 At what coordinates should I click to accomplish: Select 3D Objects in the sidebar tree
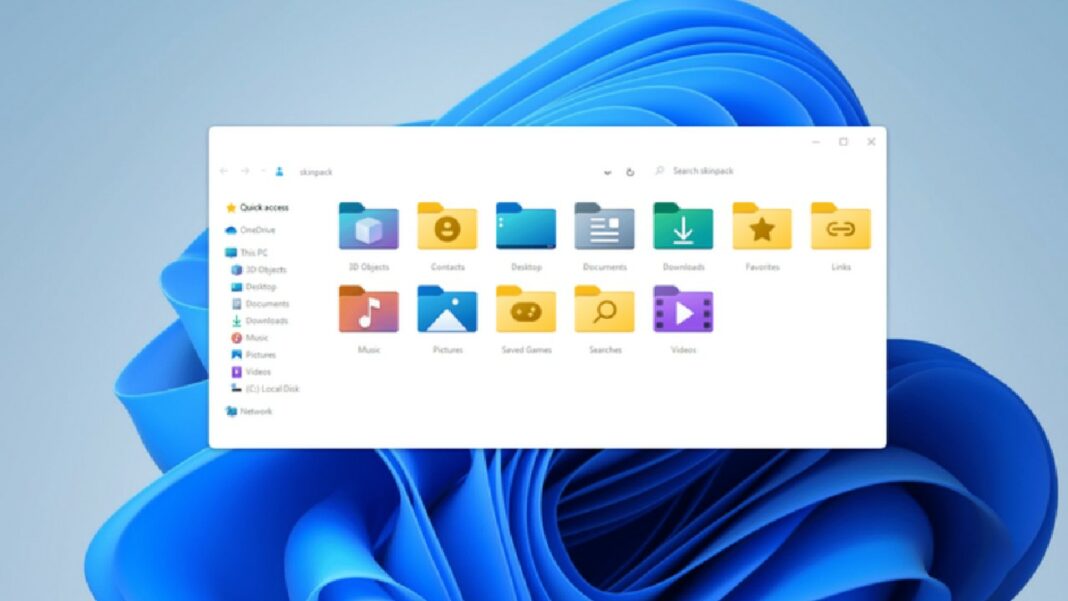pyautogui.click(x=259, y=270)
